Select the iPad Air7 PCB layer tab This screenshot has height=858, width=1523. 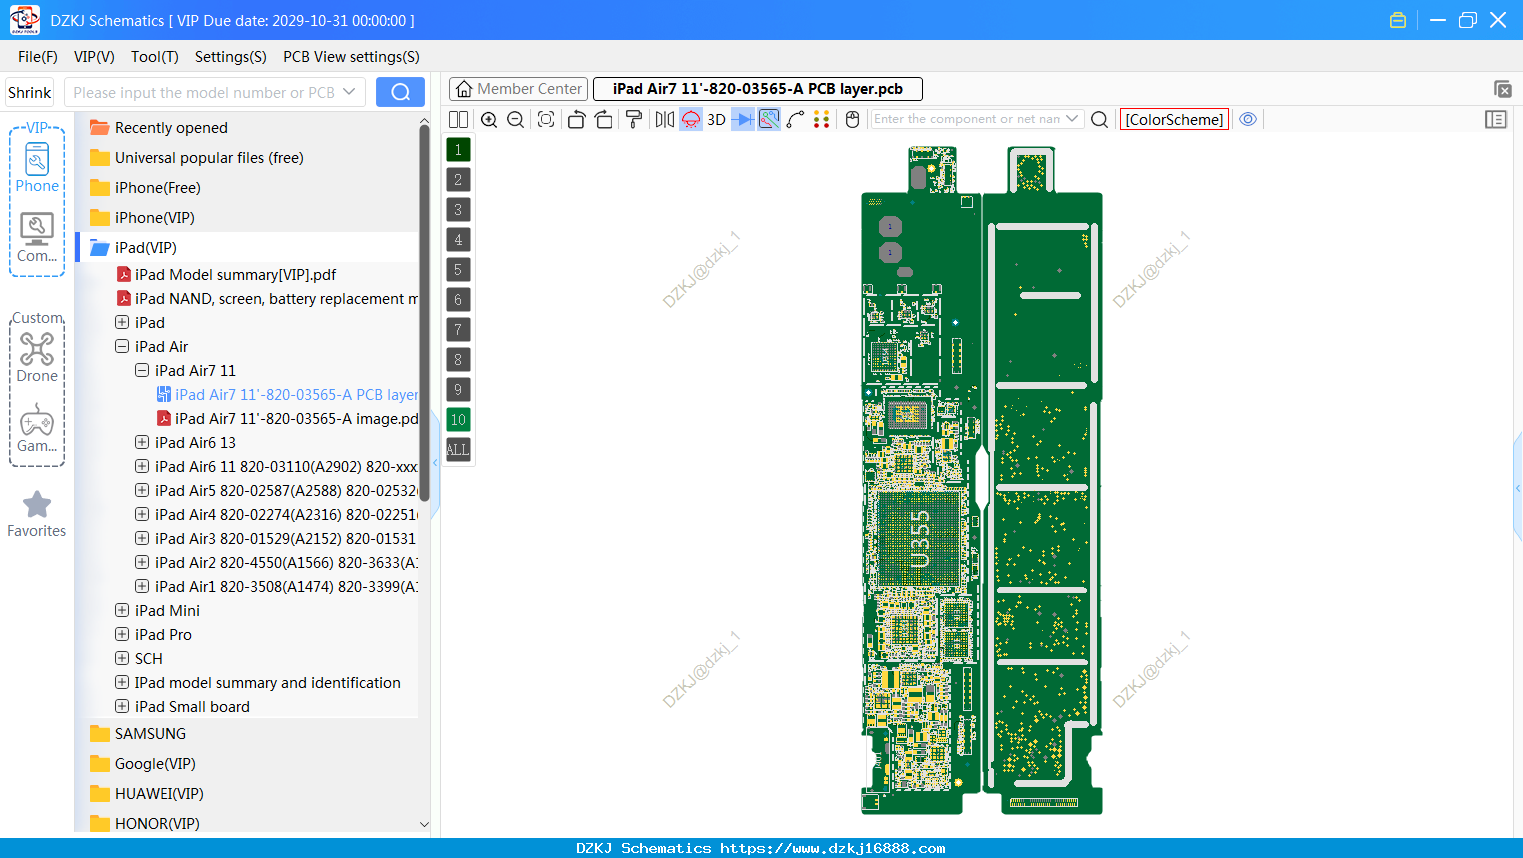[x=758, y=89]
